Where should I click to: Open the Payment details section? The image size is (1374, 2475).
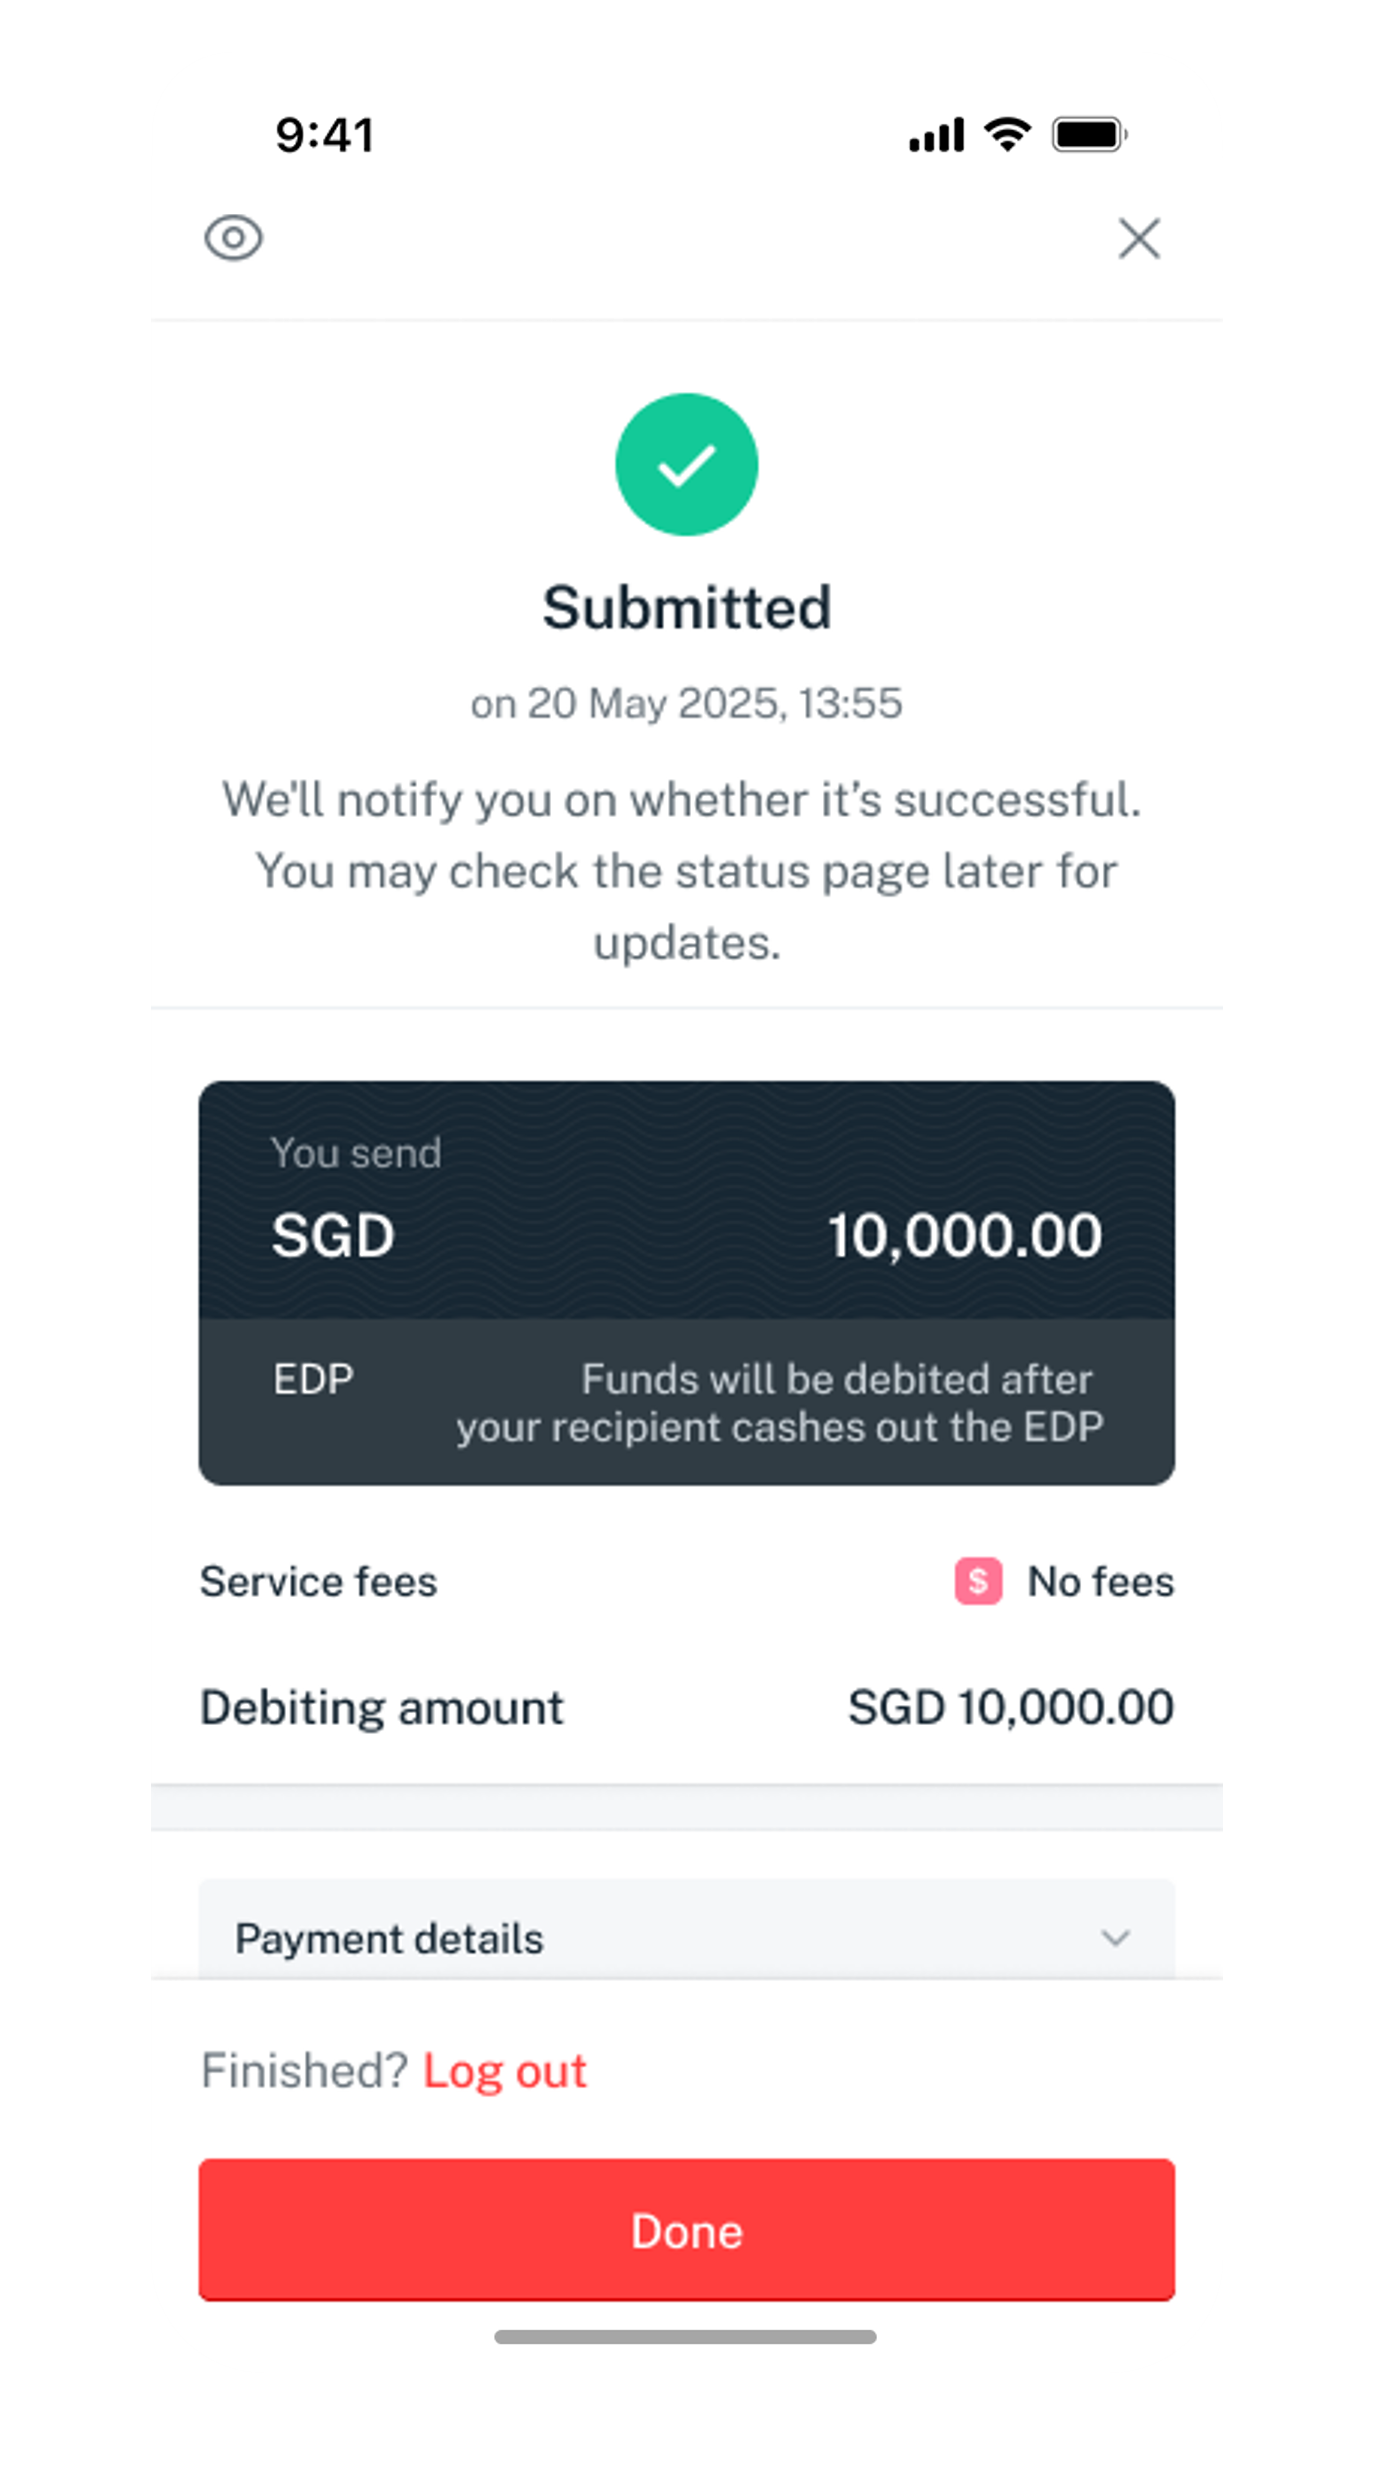pos(686,1930)
